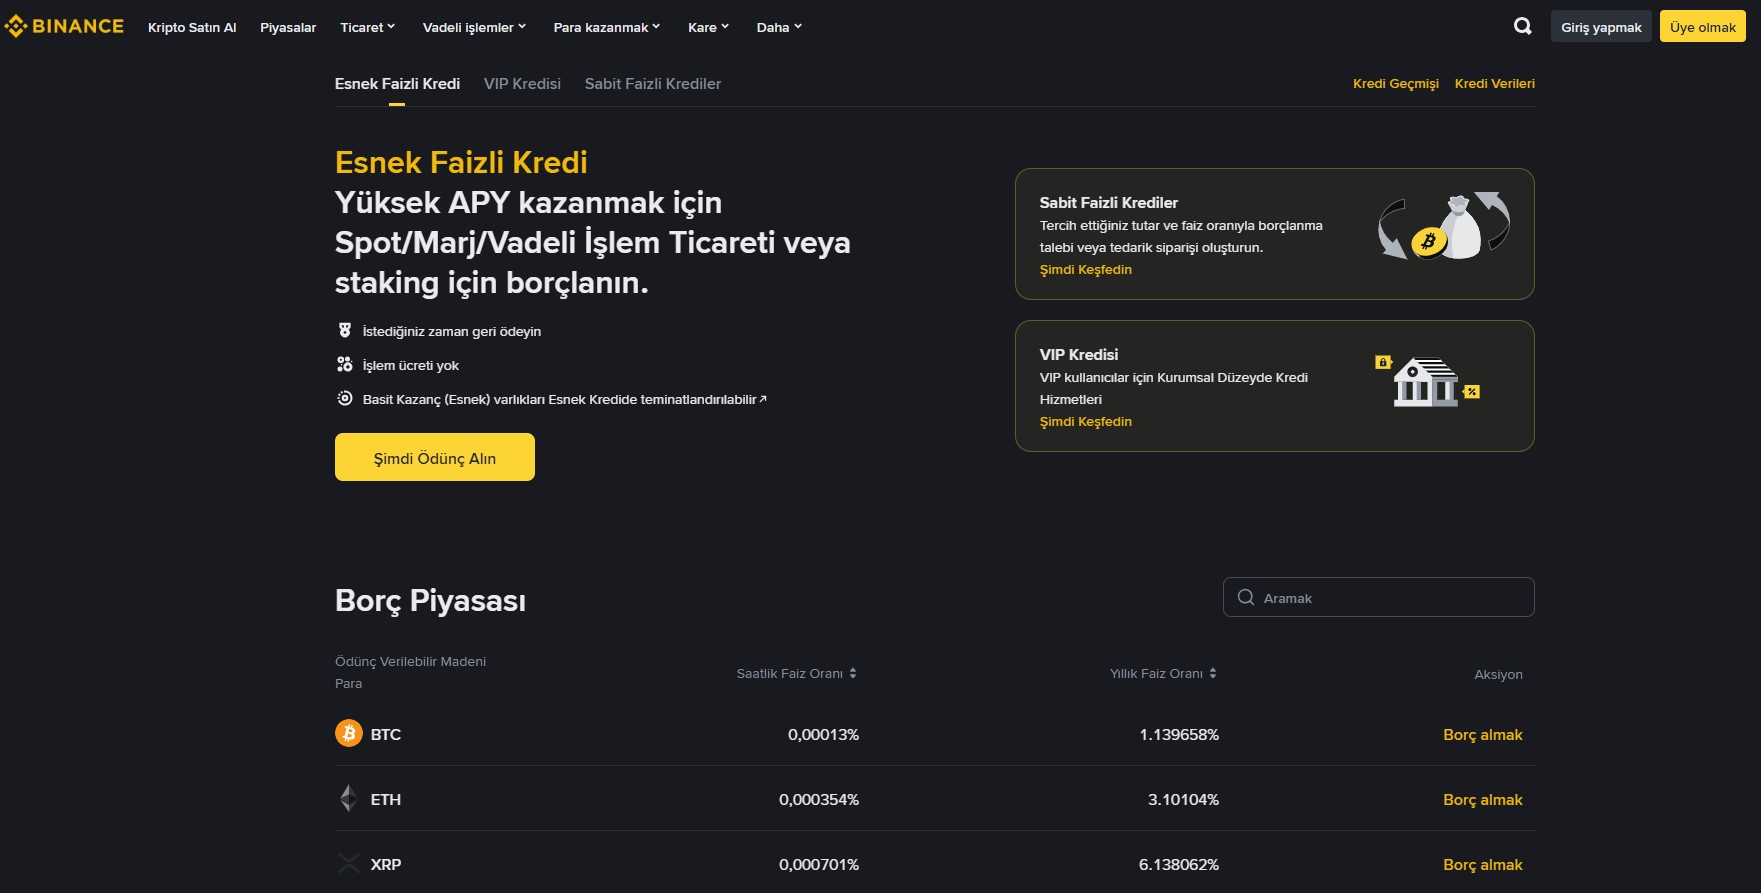
Task: Click Ödünç Verilebilir Madeni Para header
Action: click(410, 673)
